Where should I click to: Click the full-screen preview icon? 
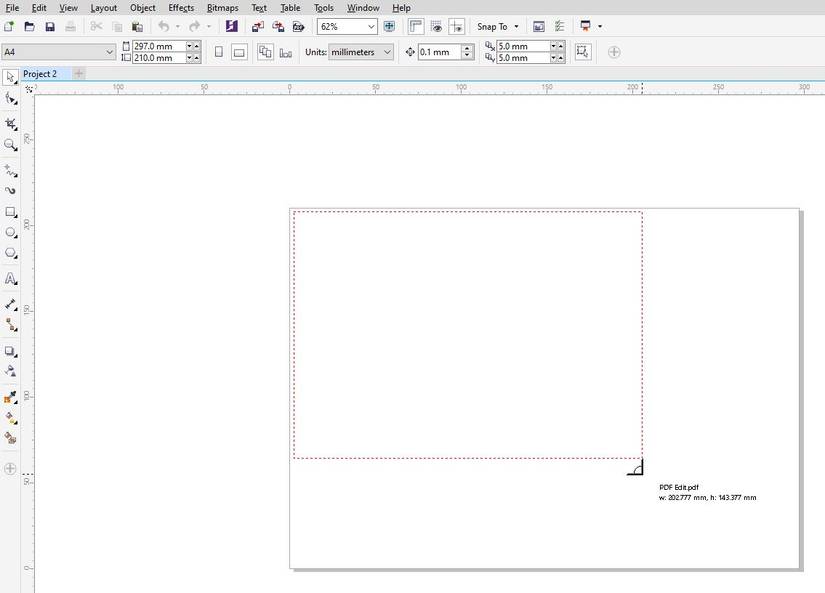[389, 26]
